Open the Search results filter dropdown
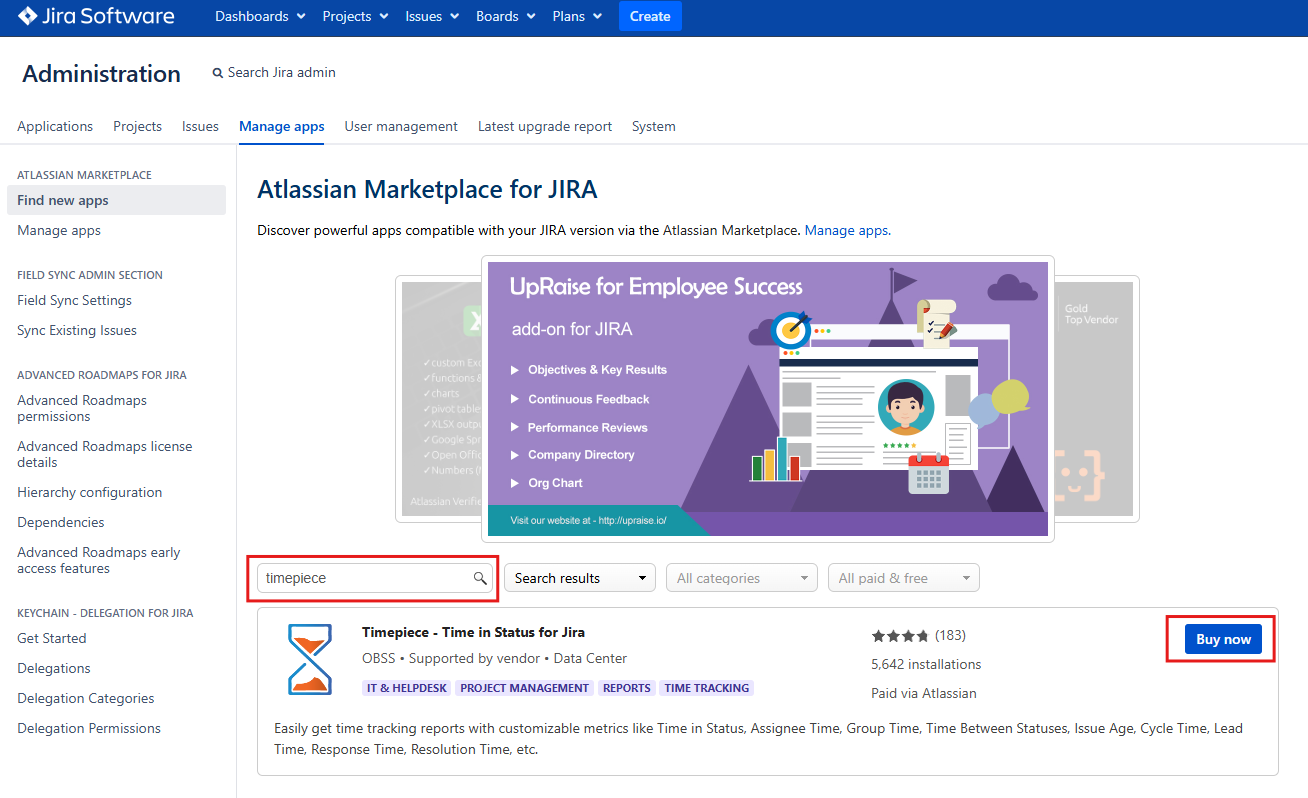Image resolution: width=1308 pixels, height=798 pixels. pos(579,578)
